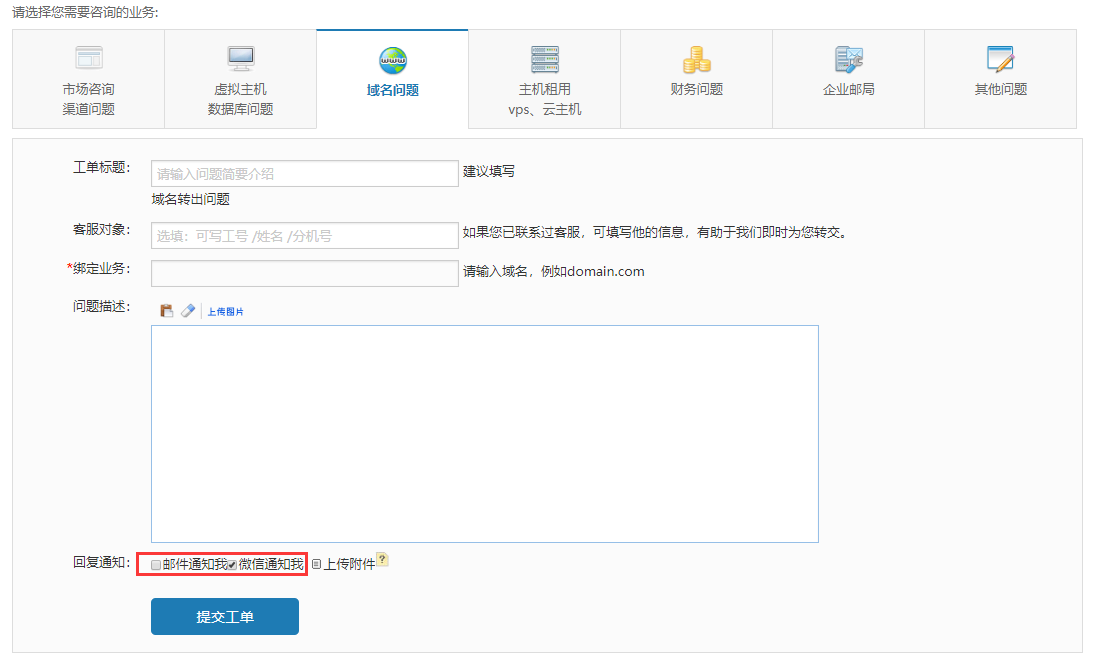
Task: Enable the 邮件通知我 checkbox
Action: (156, 565)
